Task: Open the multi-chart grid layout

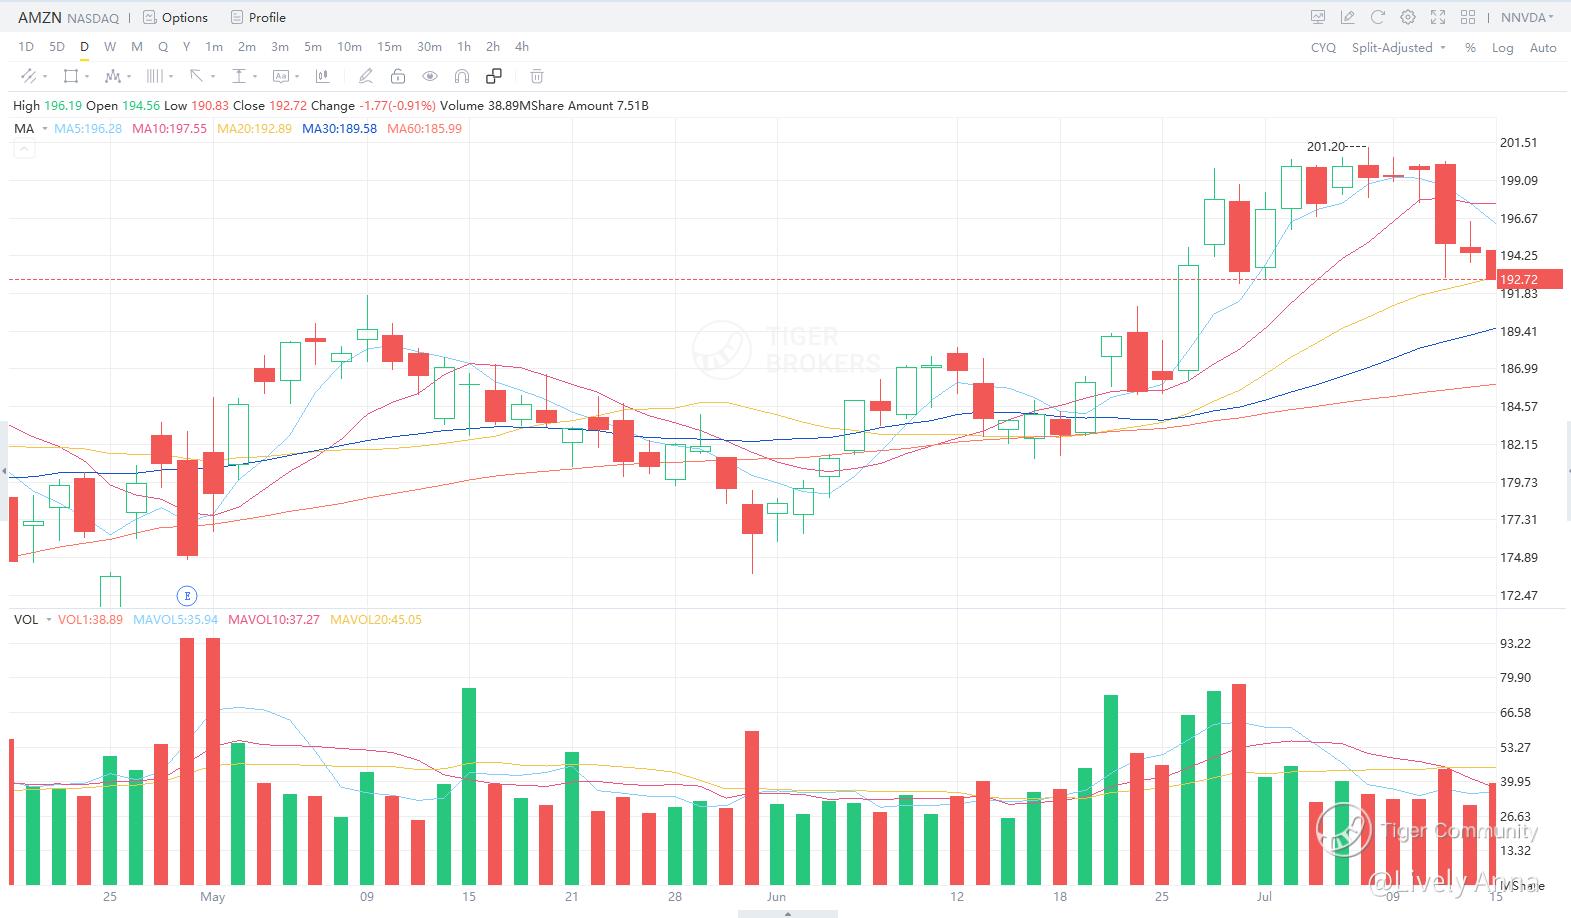Action: coord(1468,17)
